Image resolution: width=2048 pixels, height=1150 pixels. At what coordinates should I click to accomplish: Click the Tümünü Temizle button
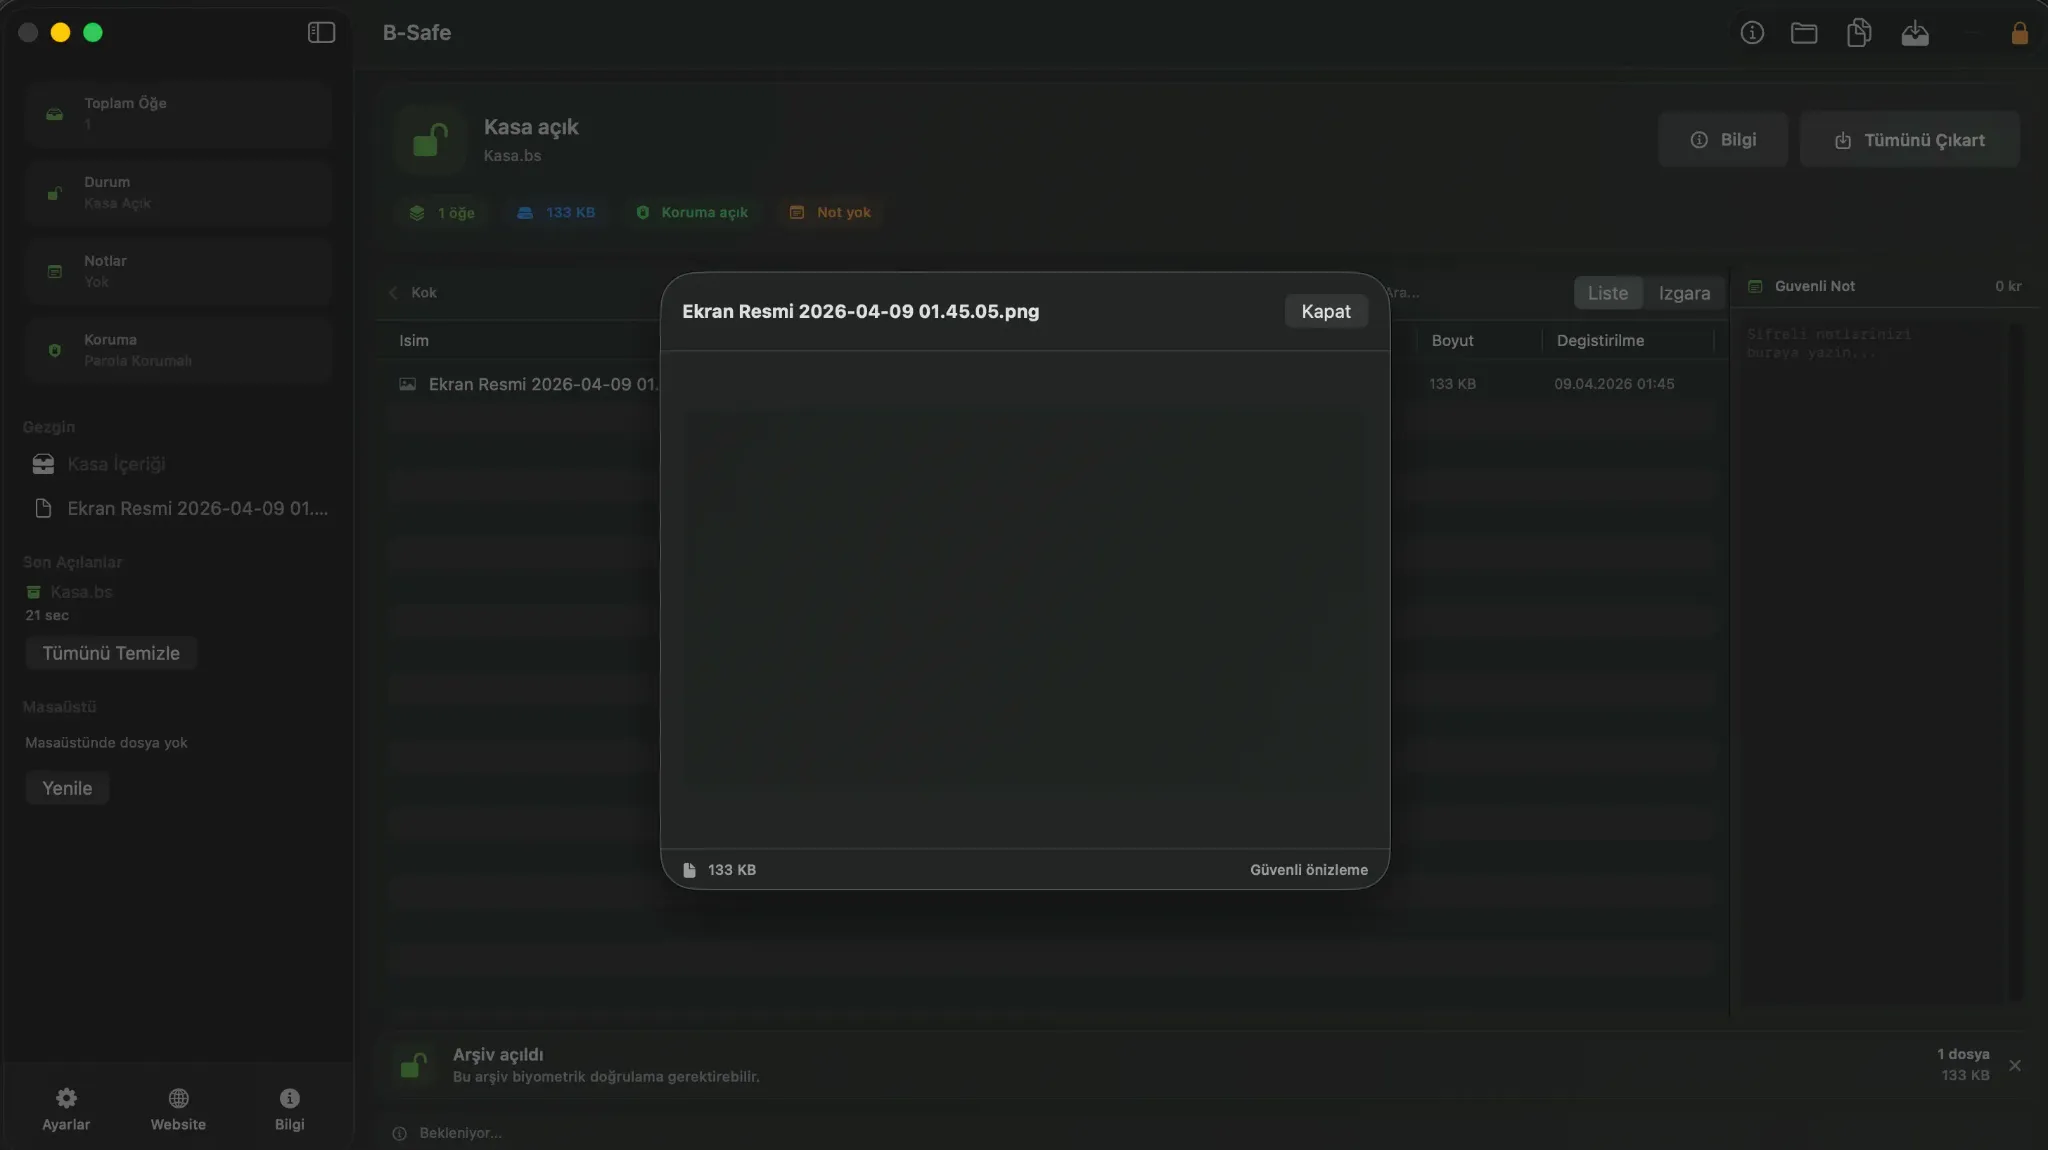[x=111, y=653]
